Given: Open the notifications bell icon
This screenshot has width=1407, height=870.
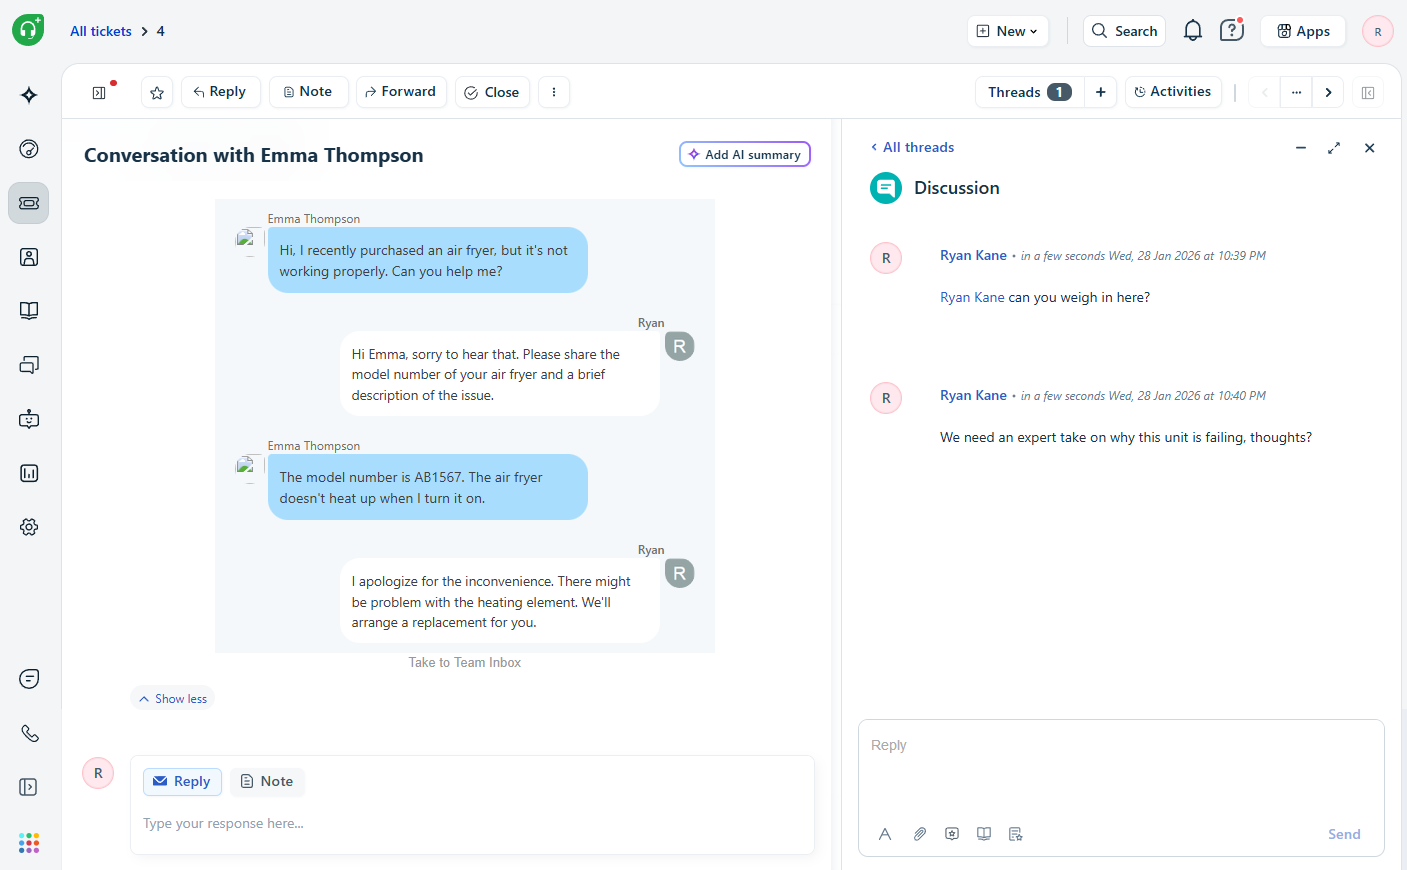Looking at the screenshot, I should point(1192,30).
